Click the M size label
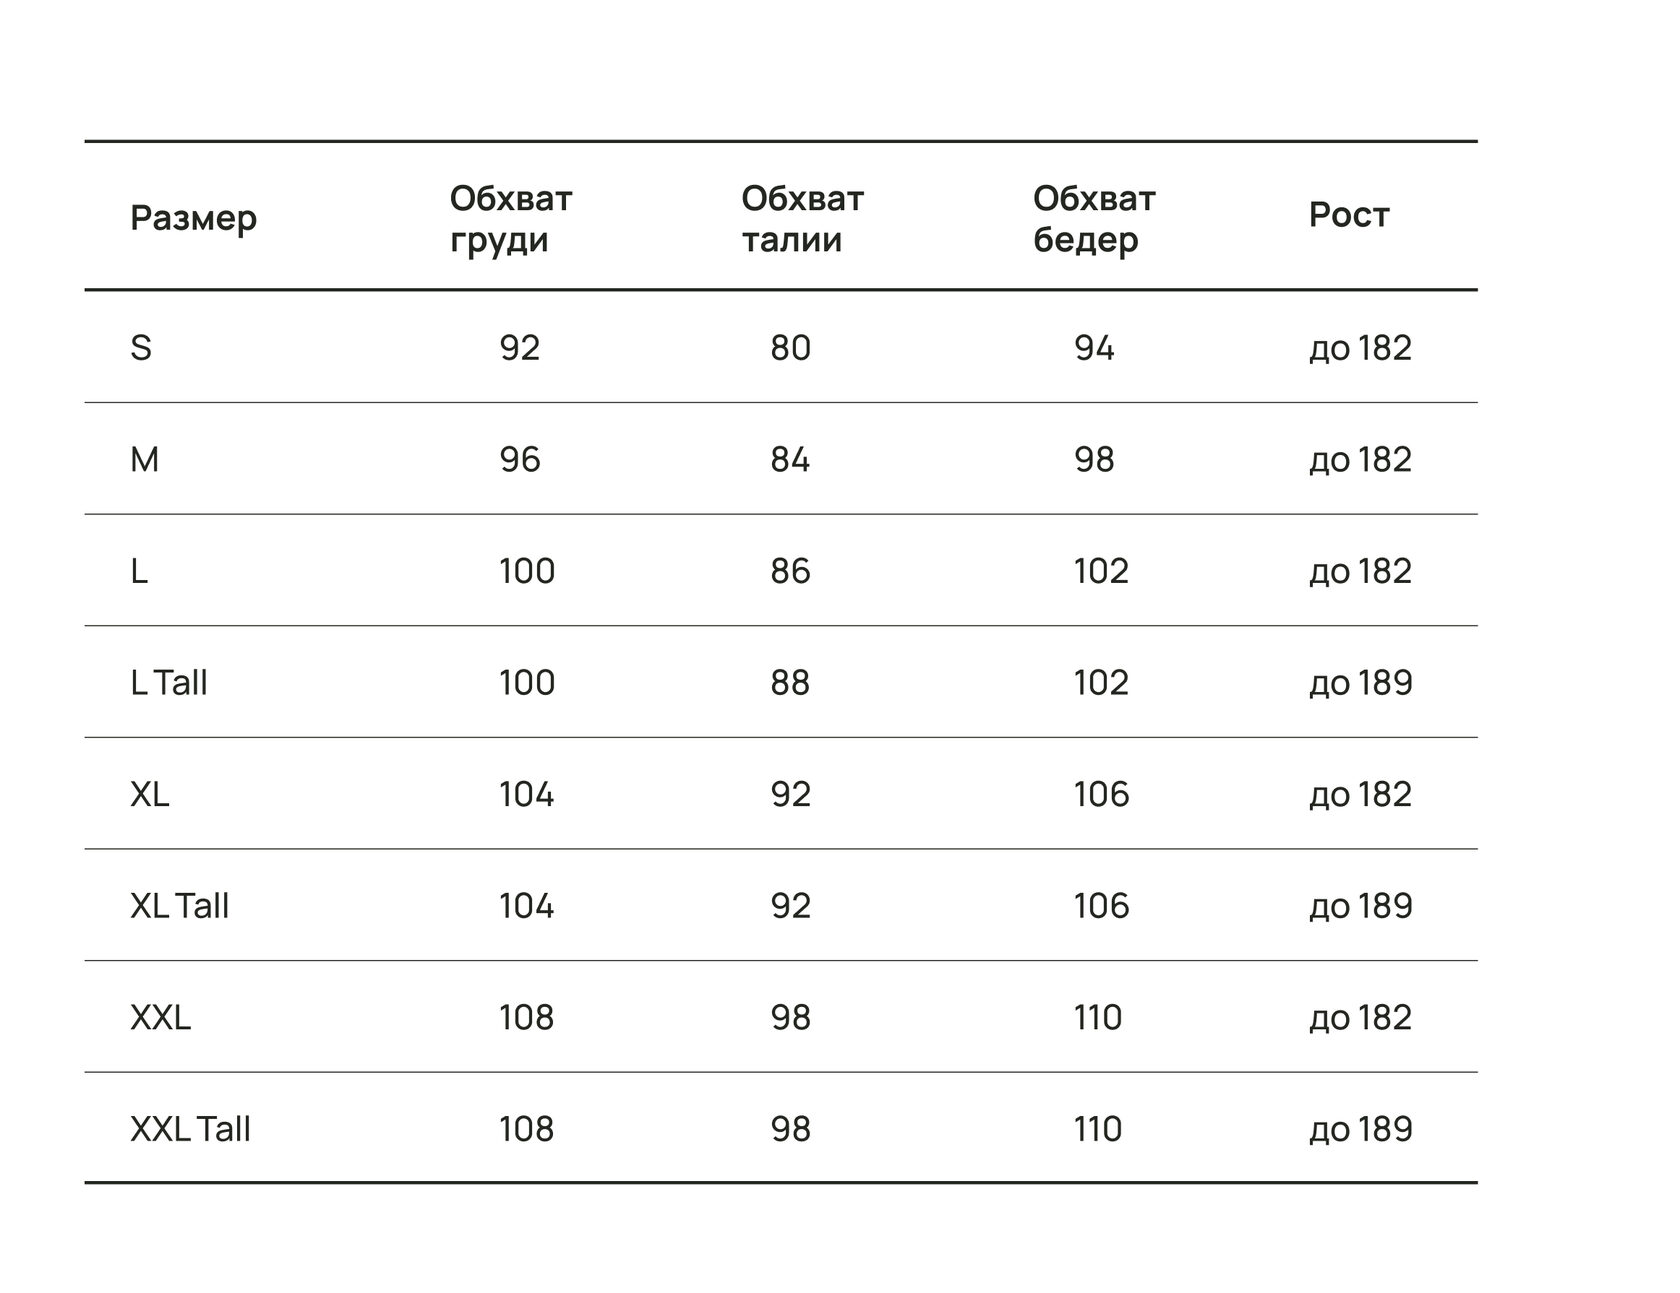Screen dimensions: 1680x1293 [144, 460]
